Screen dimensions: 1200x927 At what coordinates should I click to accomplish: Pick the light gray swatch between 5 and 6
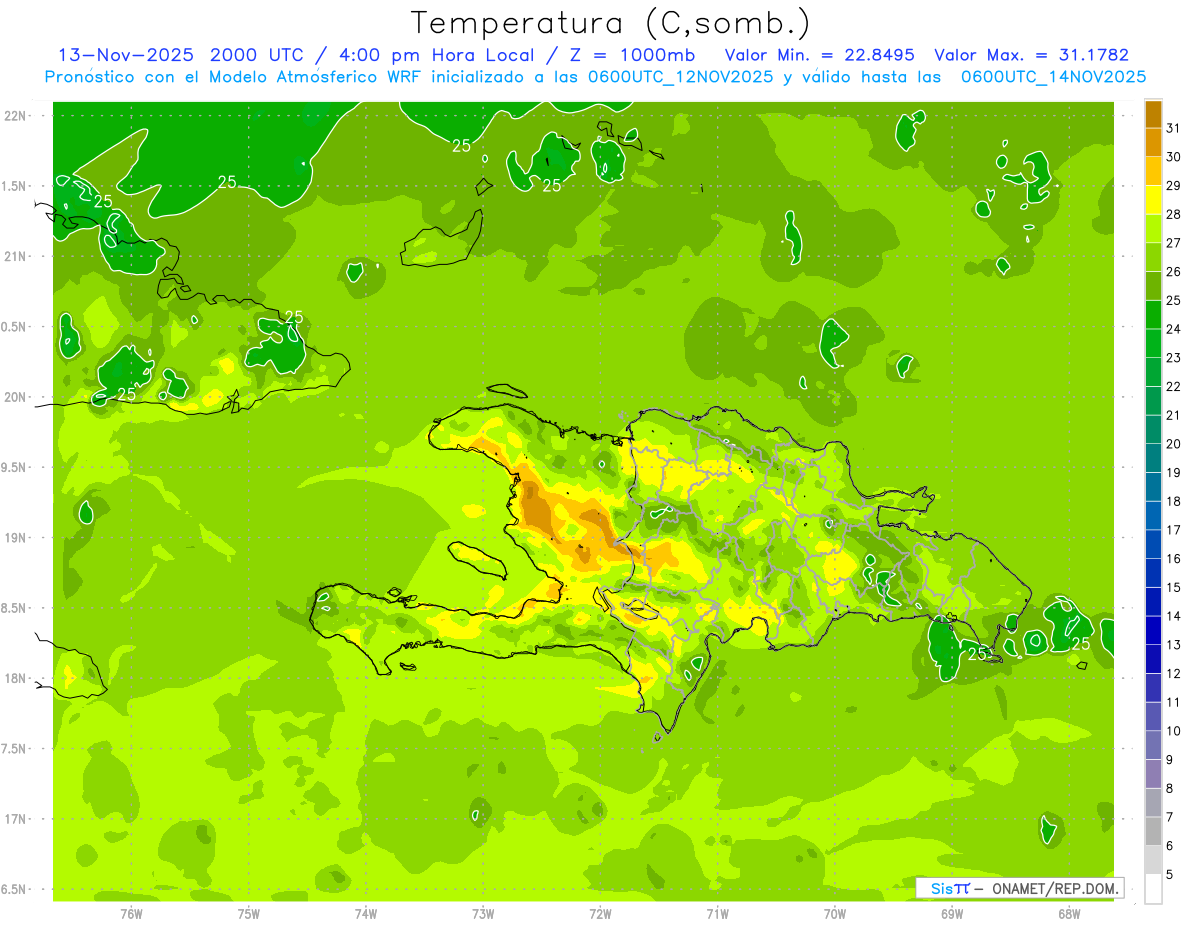(1153, 861)
